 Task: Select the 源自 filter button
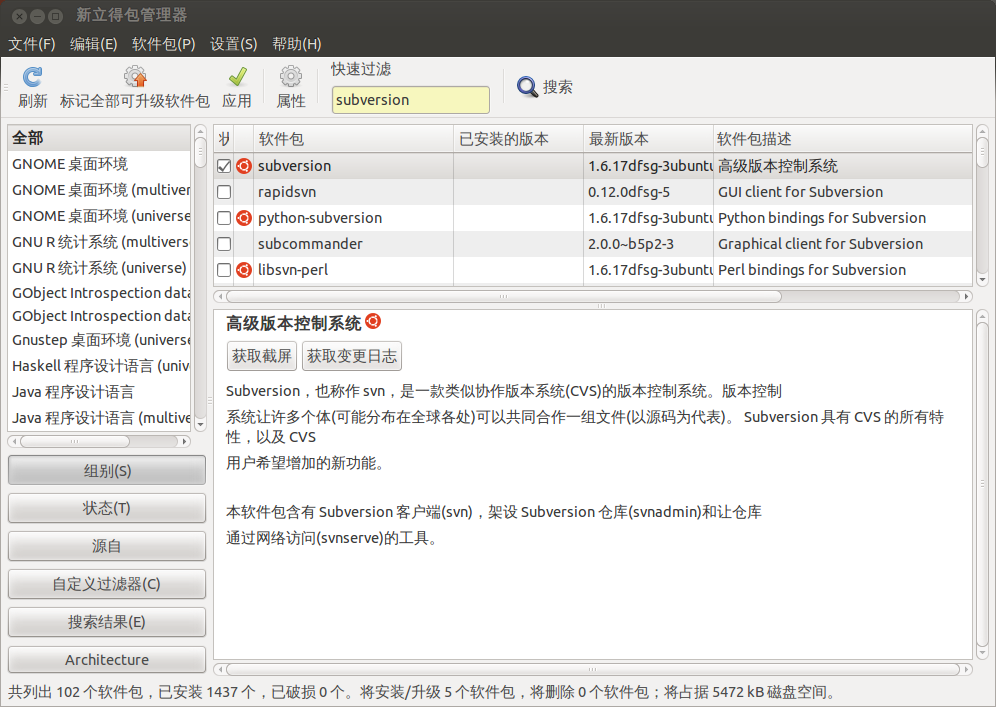[107, 546]
